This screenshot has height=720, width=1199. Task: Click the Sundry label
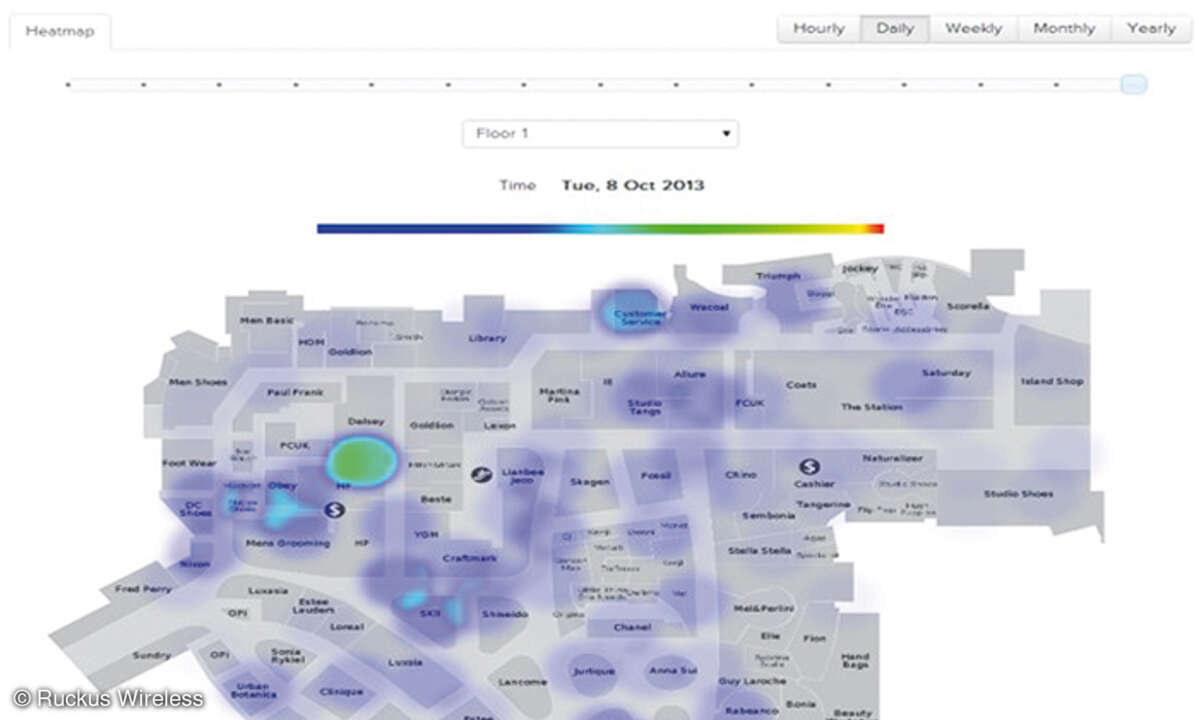coord(151,655)
